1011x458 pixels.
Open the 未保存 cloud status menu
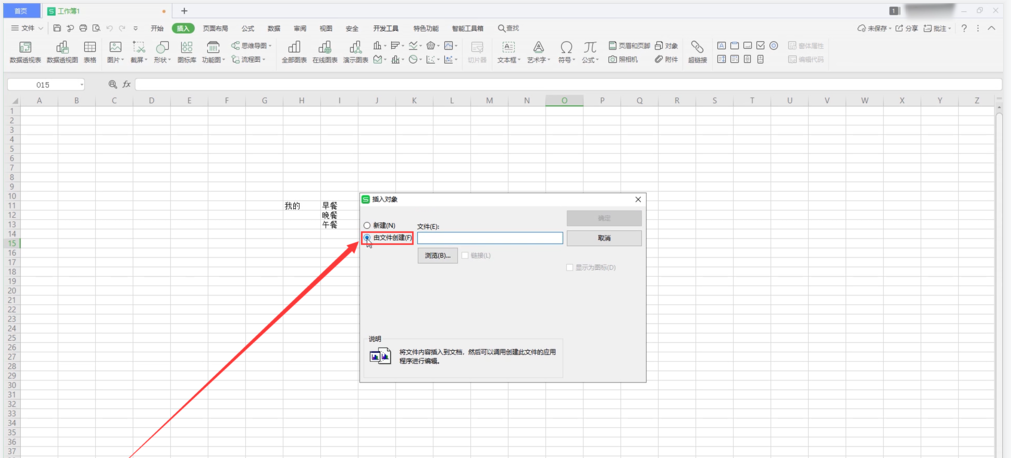click(873, 28)
